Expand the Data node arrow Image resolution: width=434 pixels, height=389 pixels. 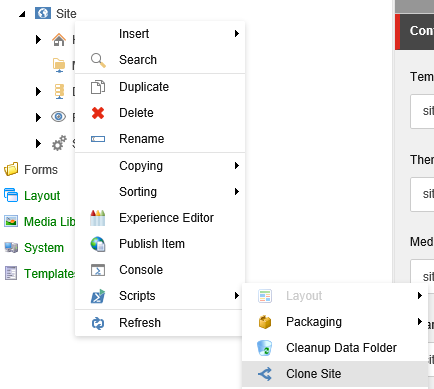(38, 91)
